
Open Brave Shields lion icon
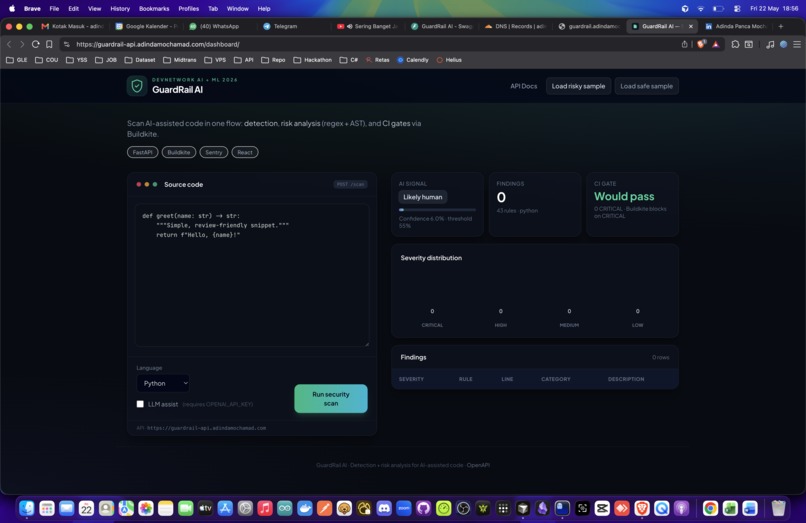click(701, 44)
